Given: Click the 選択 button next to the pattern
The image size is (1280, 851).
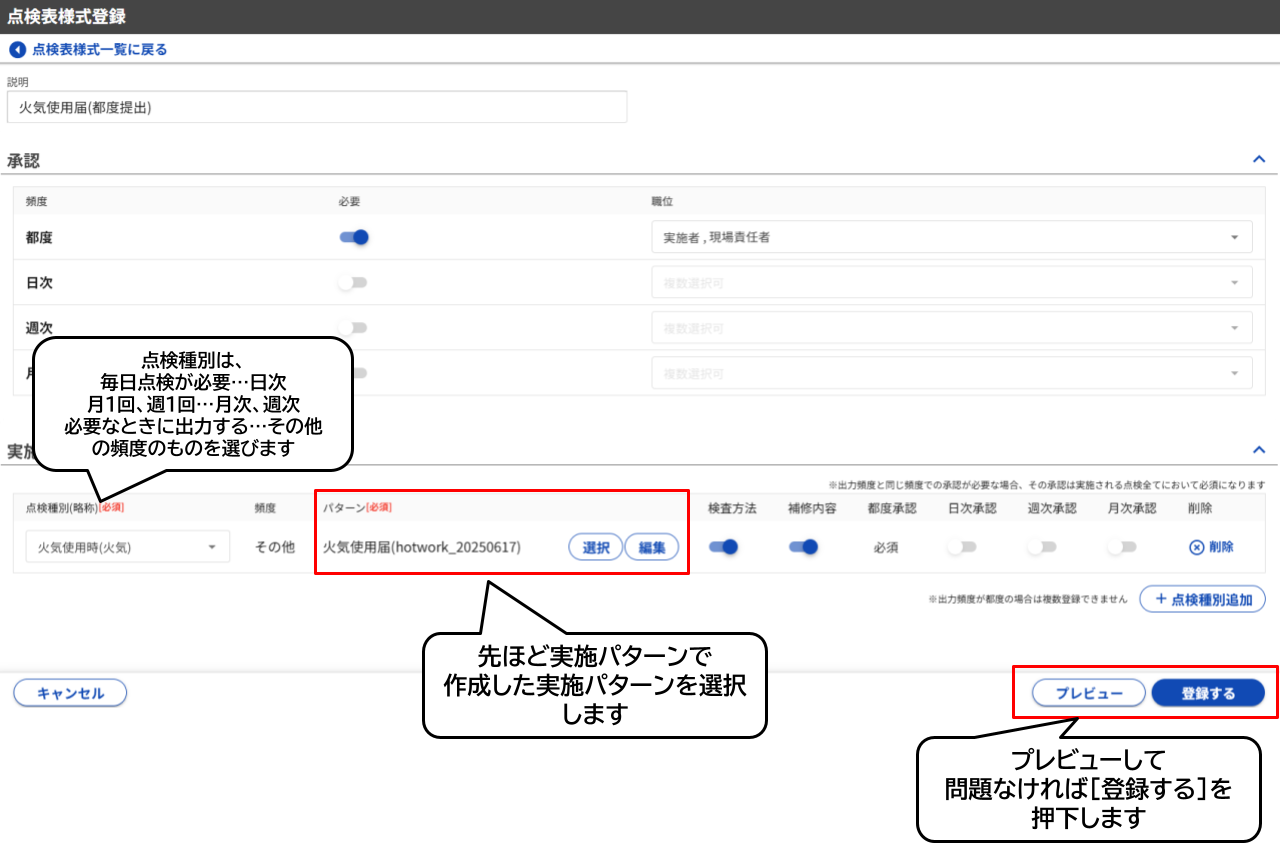Looking at the screenshot, I should [595, 547].
